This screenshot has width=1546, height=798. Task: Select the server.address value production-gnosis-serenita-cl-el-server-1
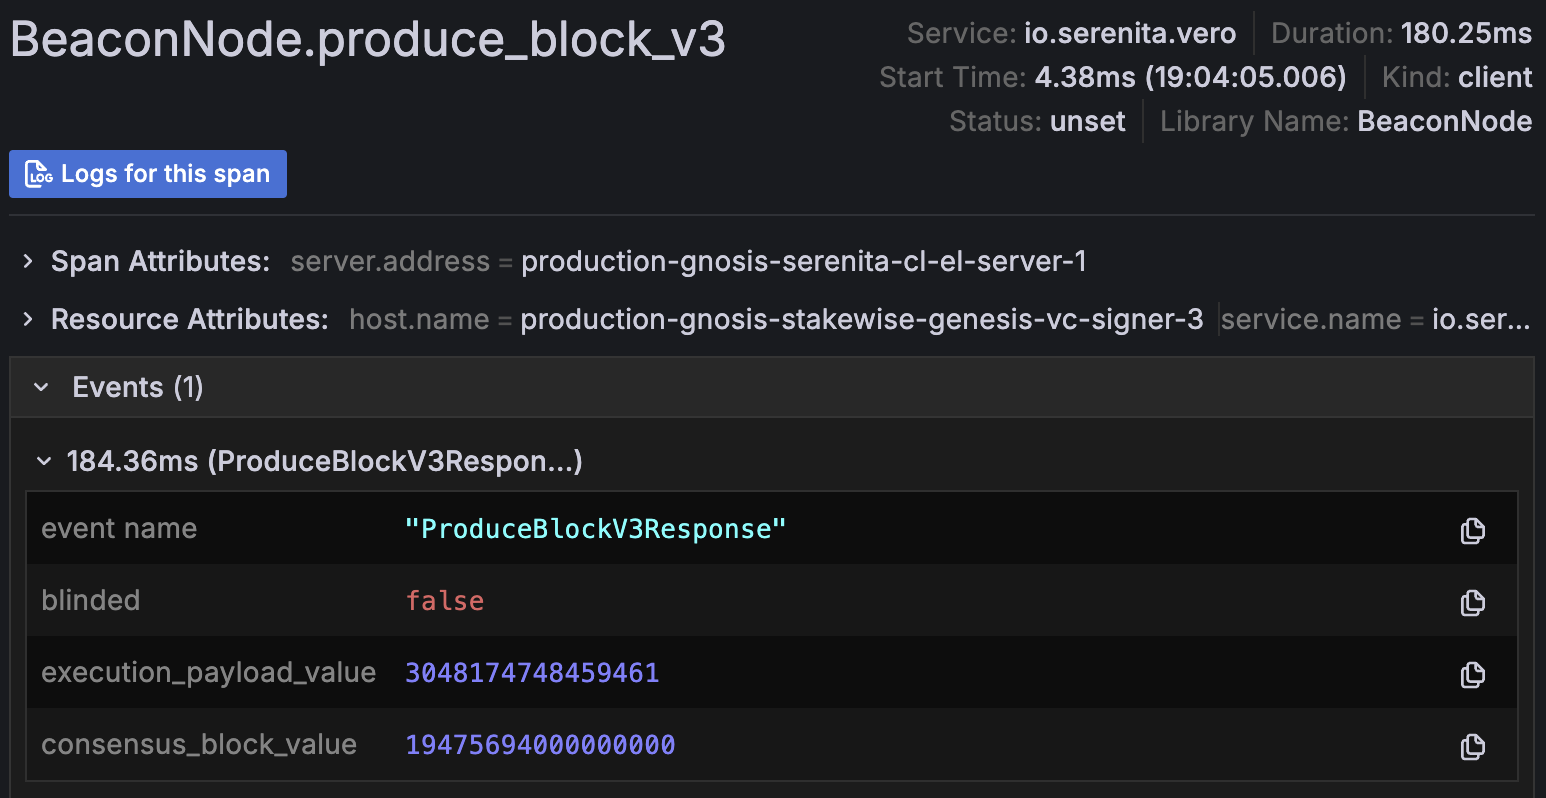[x=803, y=261]
